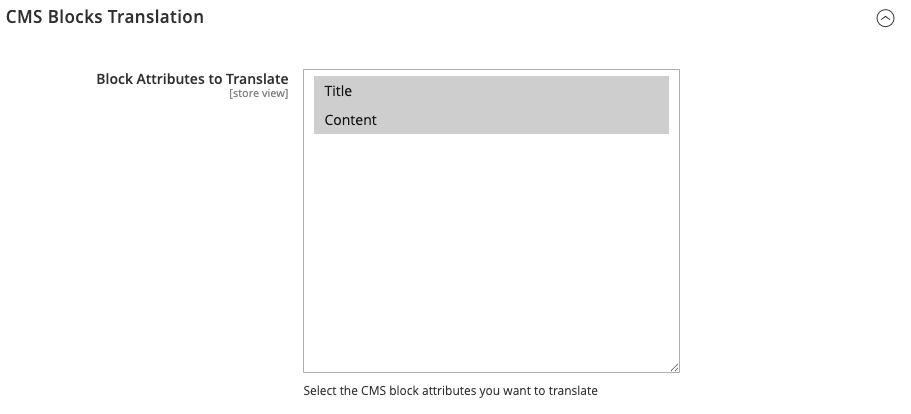Click empty area inside the attributes listbox

(x=490, y=250)
